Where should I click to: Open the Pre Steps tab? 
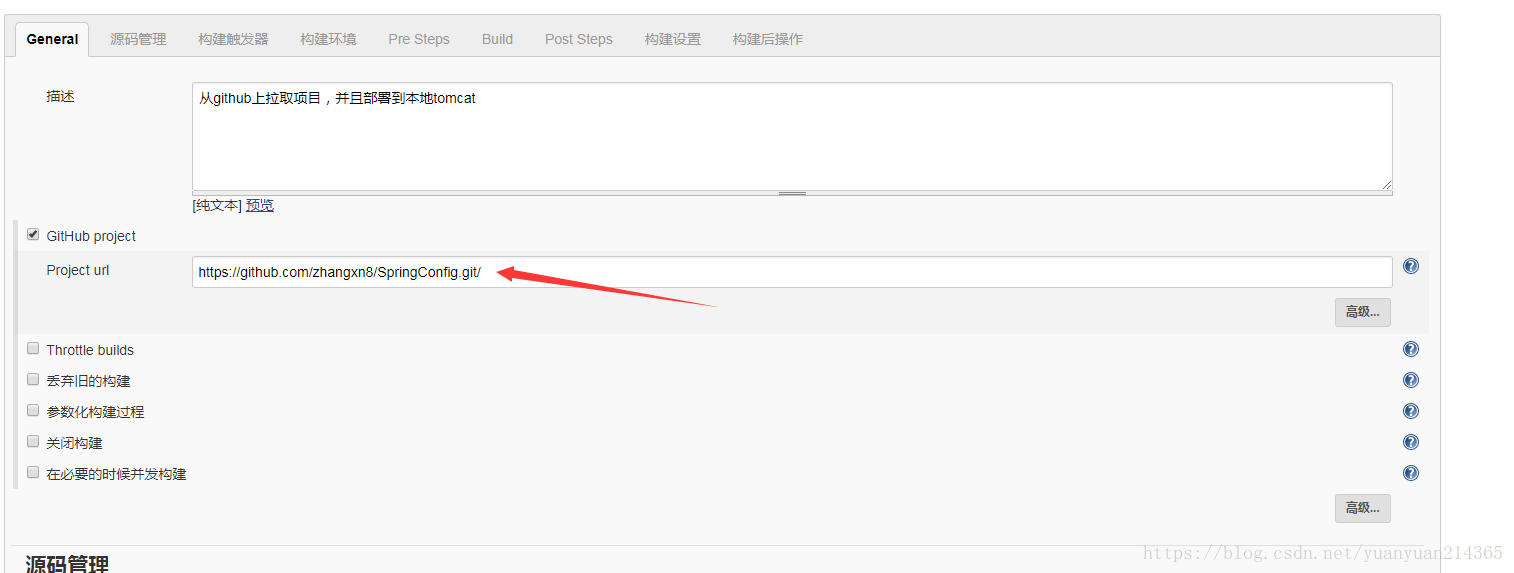pyautogui.click(x=419, y=39)
